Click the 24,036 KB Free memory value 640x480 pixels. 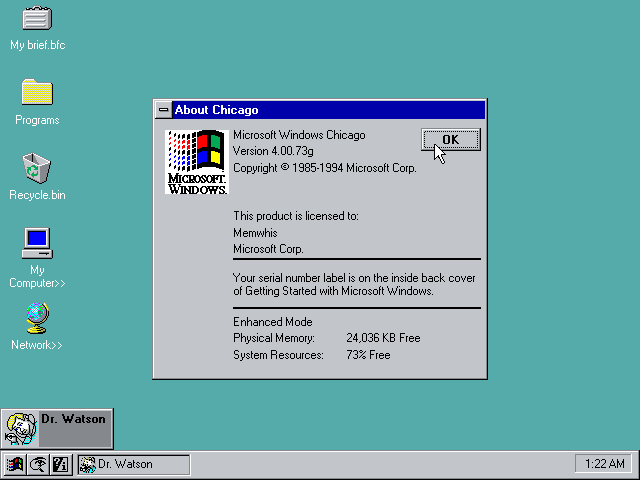click(x=382, y=338)
